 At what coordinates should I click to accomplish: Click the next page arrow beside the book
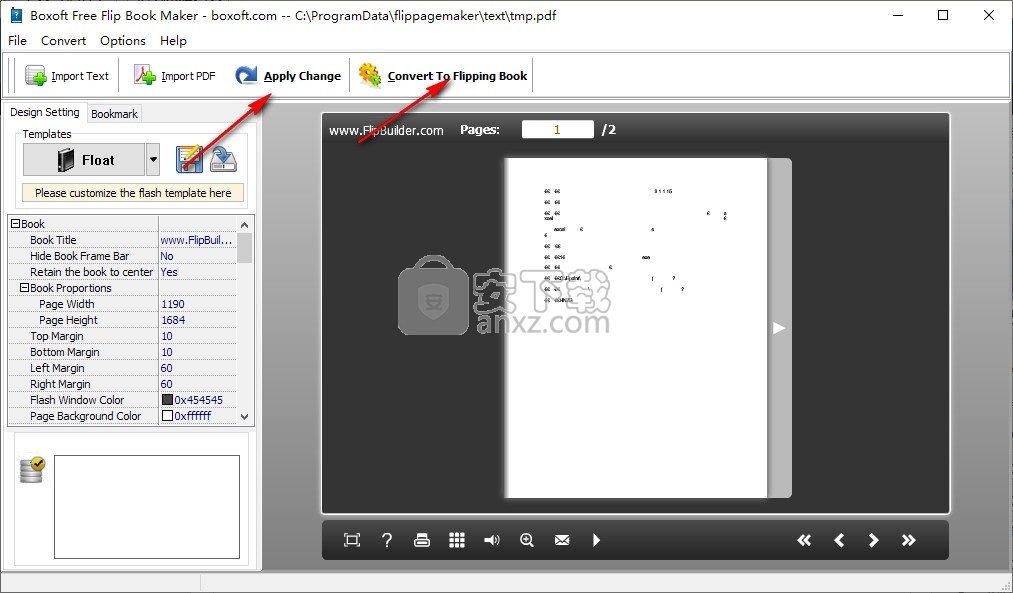[x=778, y=328]
